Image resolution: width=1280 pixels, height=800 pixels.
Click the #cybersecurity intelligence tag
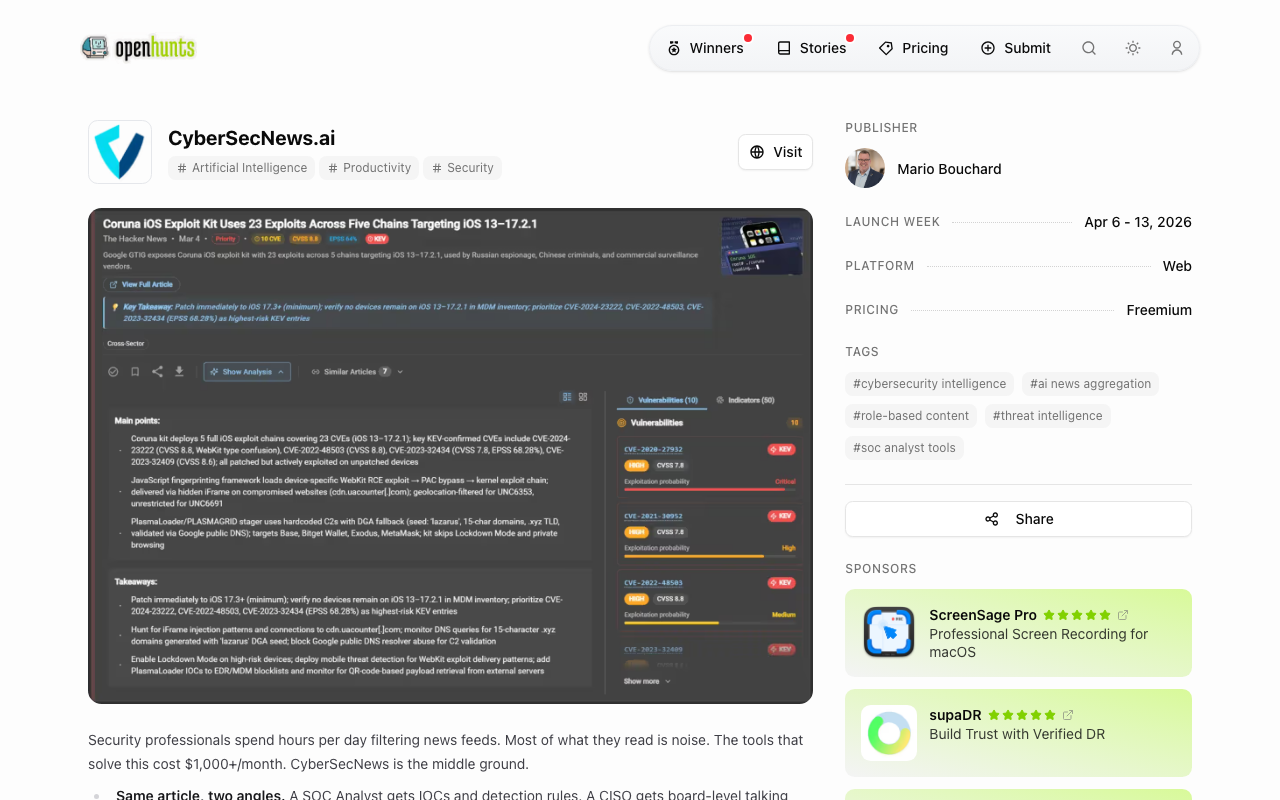pos(929,384)
